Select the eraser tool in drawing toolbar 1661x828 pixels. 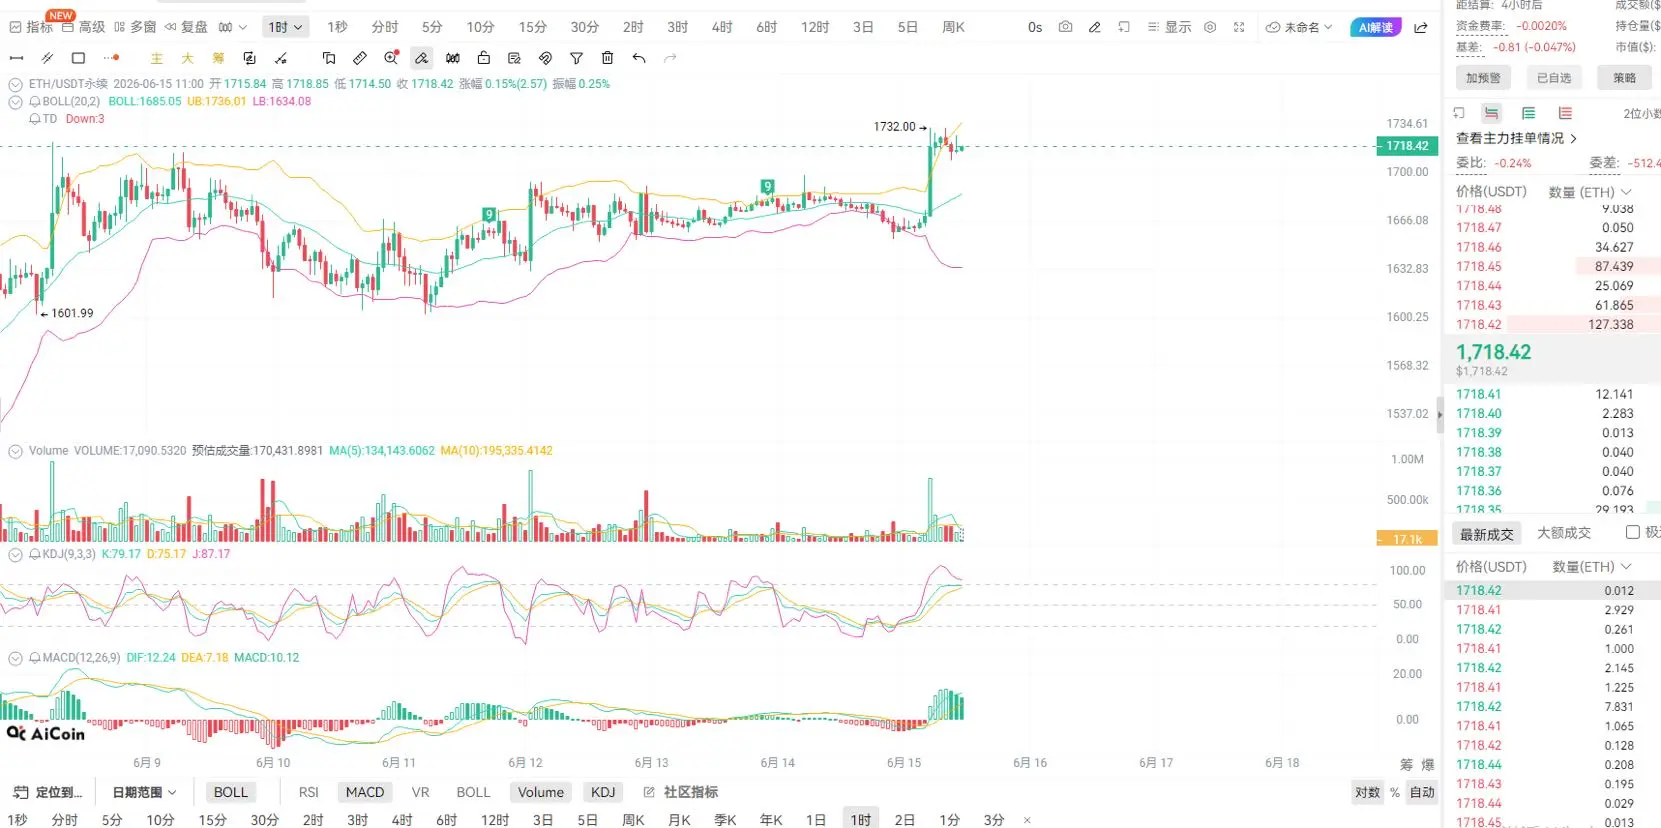[422, 58]
